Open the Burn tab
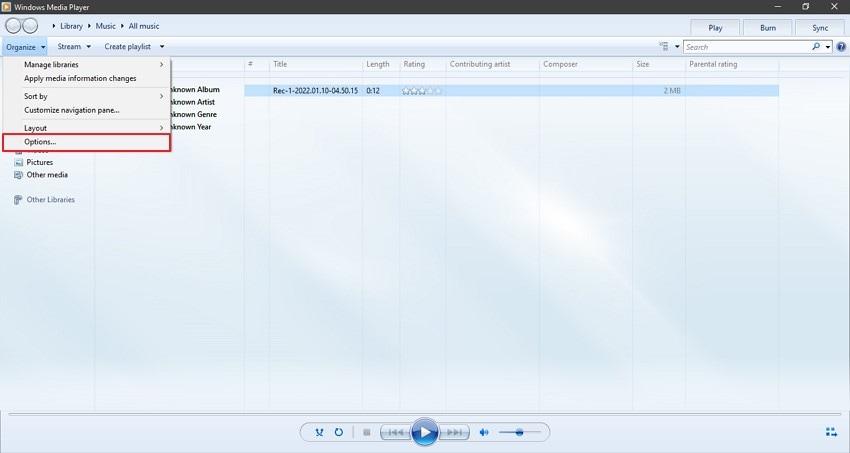Screen dimensions: 850x453 (x=768, y=28)
